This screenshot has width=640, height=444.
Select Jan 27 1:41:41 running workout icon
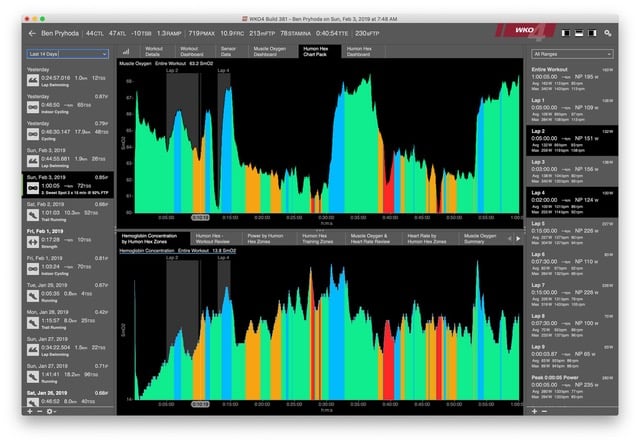pos(33,377)
